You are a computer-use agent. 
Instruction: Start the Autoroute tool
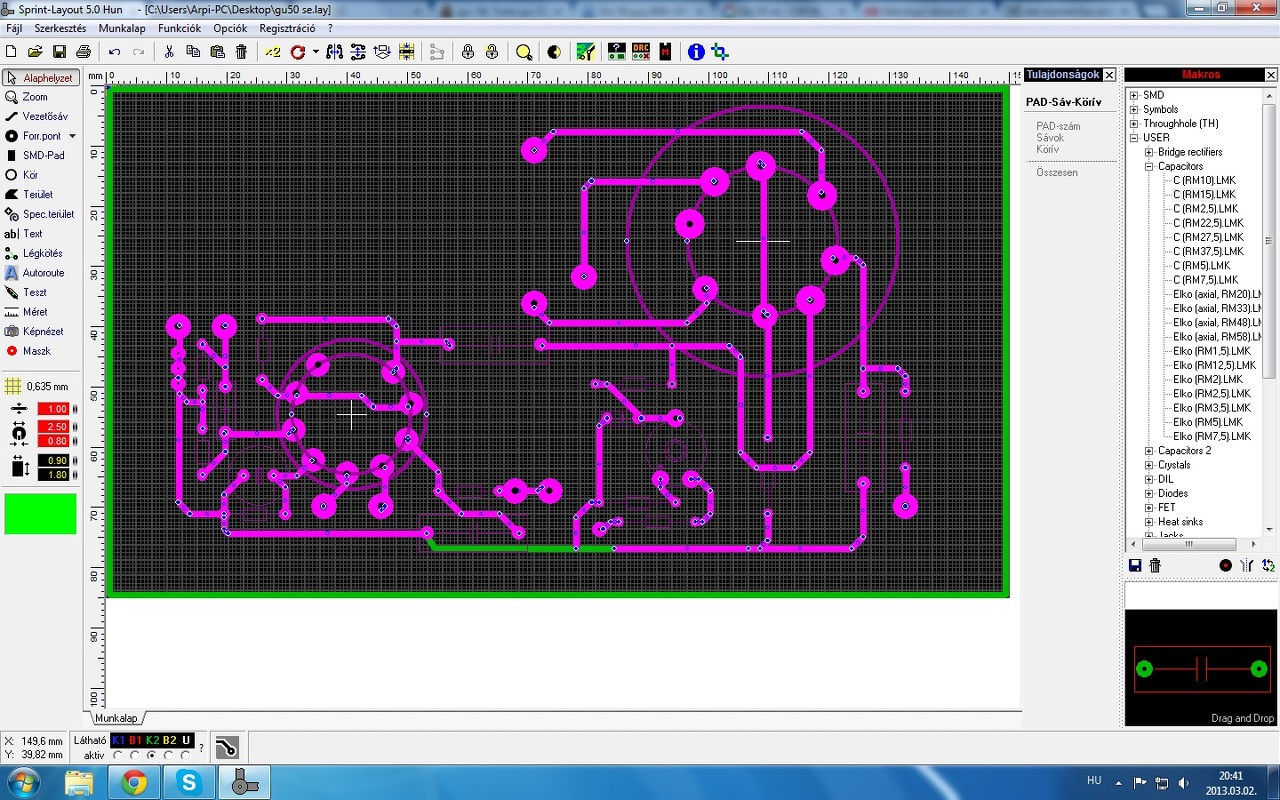[x=35, y=272]
